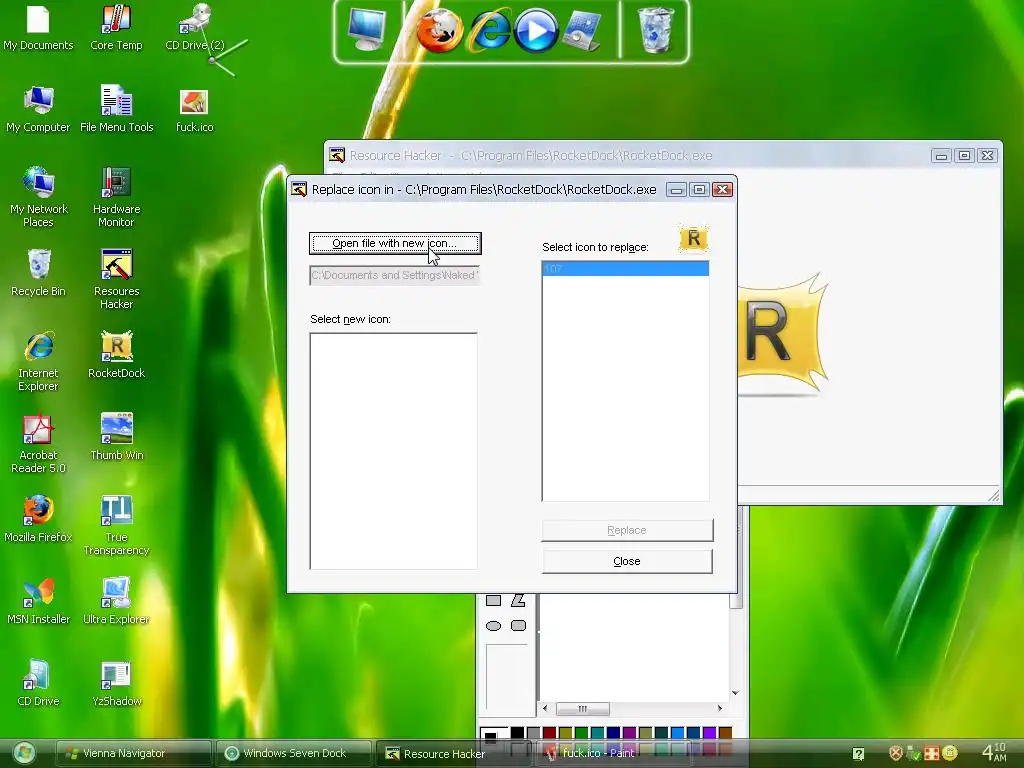
Task: Select the Resoures Hacker desktop icon
Action: (x=116, y=280)
